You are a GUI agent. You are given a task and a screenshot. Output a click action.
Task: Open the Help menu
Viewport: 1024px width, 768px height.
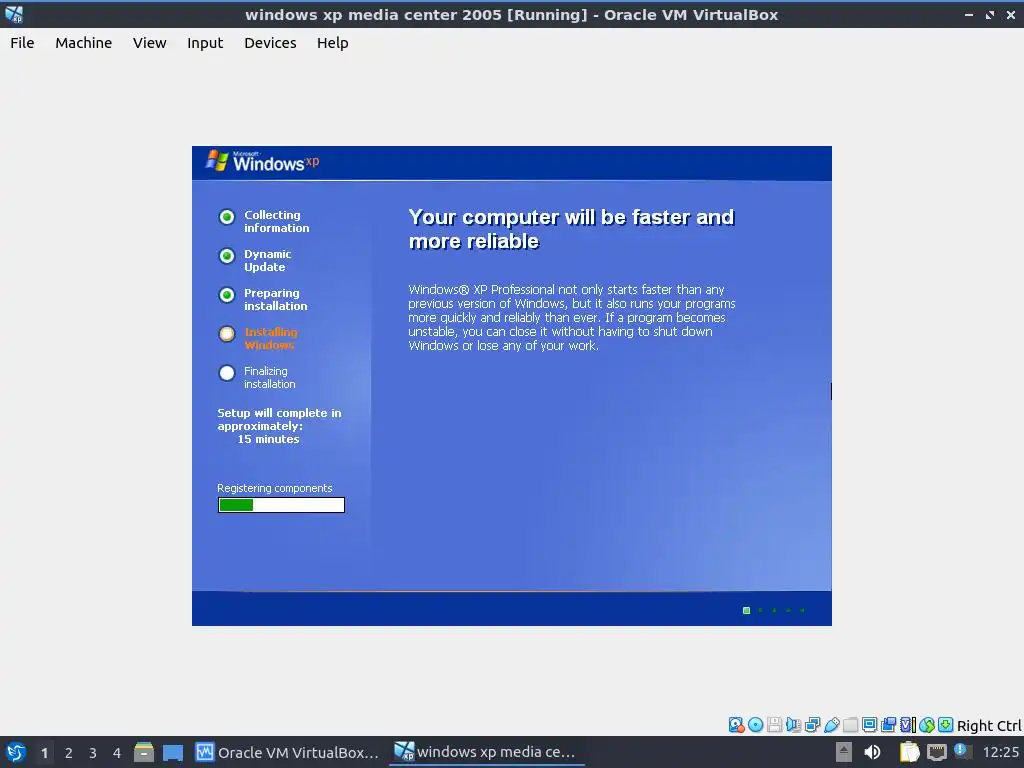coord(332,43)
